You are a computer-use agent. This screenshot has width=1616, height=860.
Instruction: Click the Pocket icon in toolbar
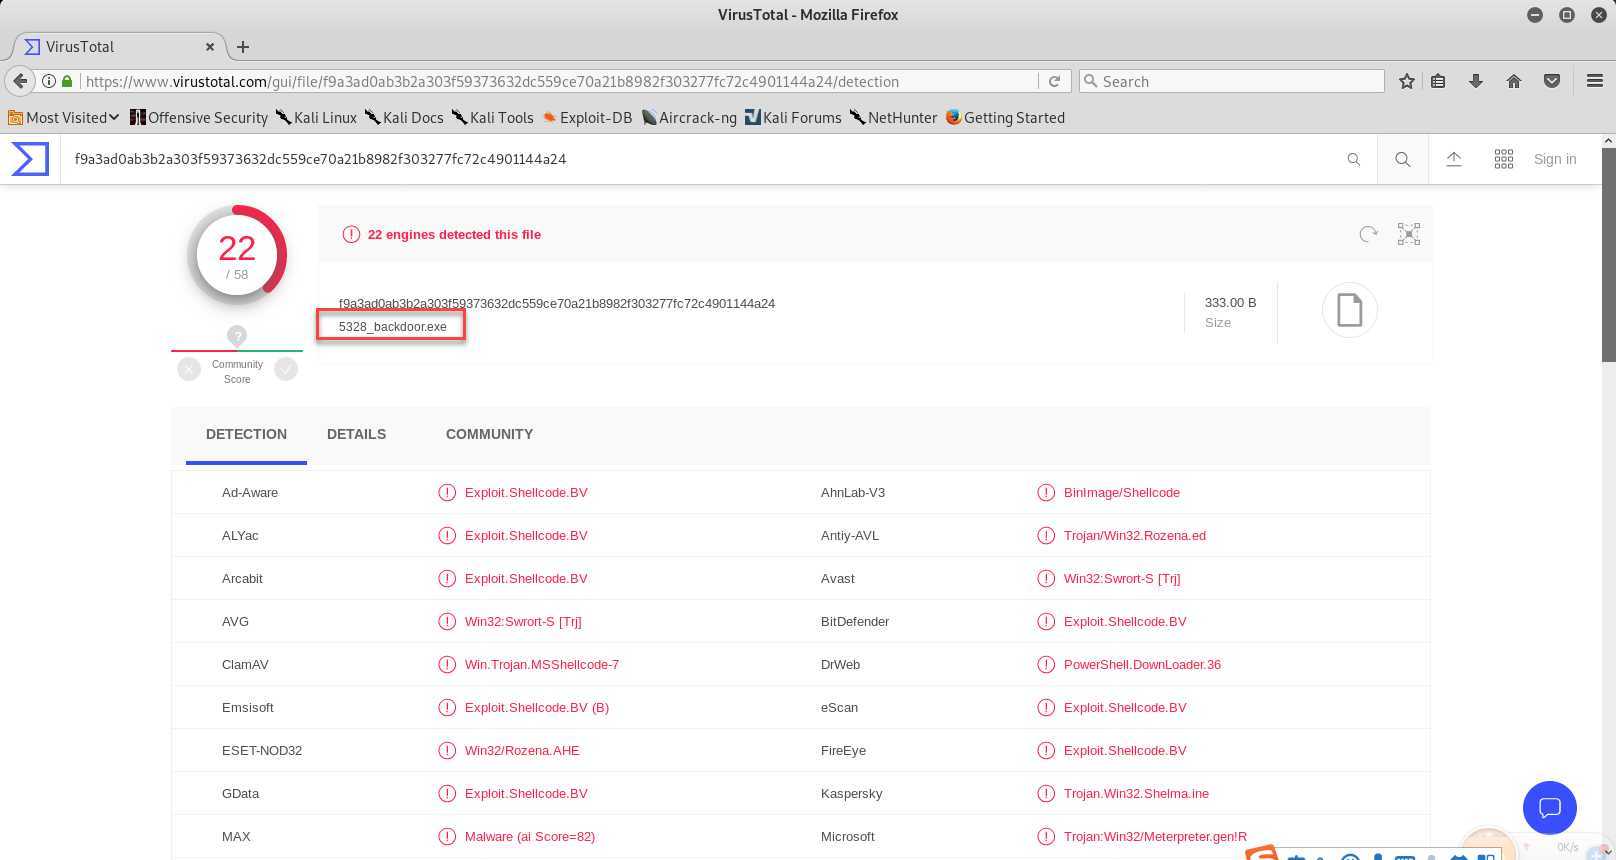click(x=1552, y=81)
